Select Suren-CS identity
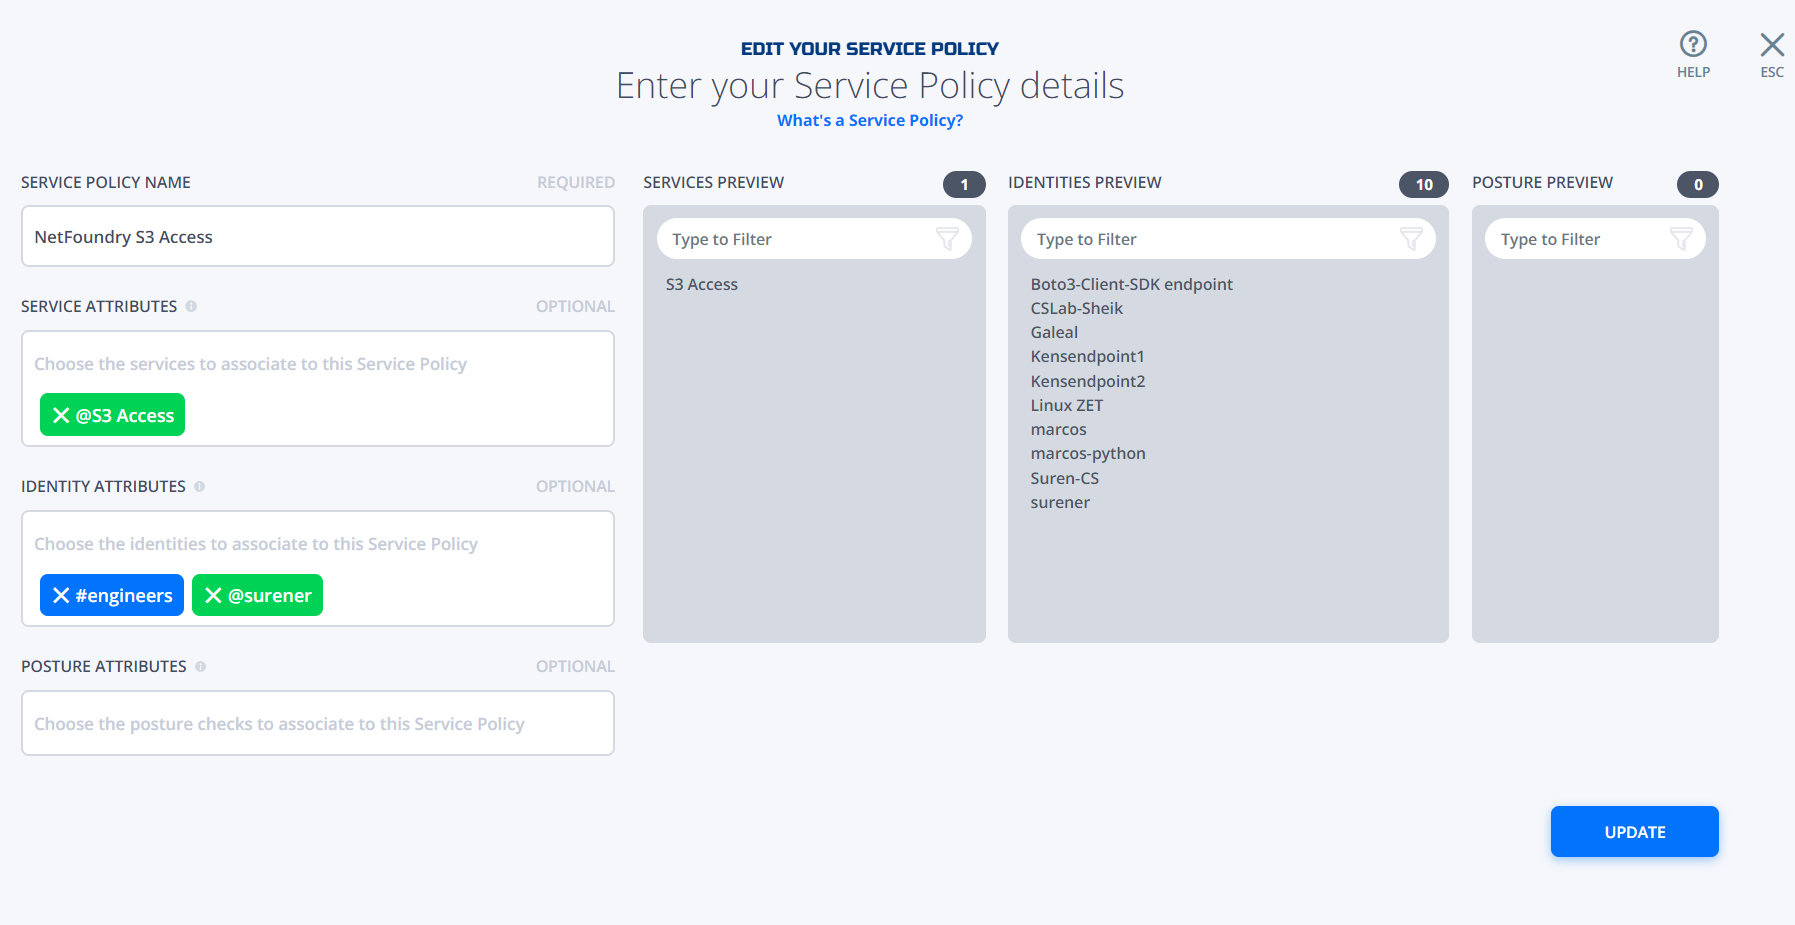 1064,478
